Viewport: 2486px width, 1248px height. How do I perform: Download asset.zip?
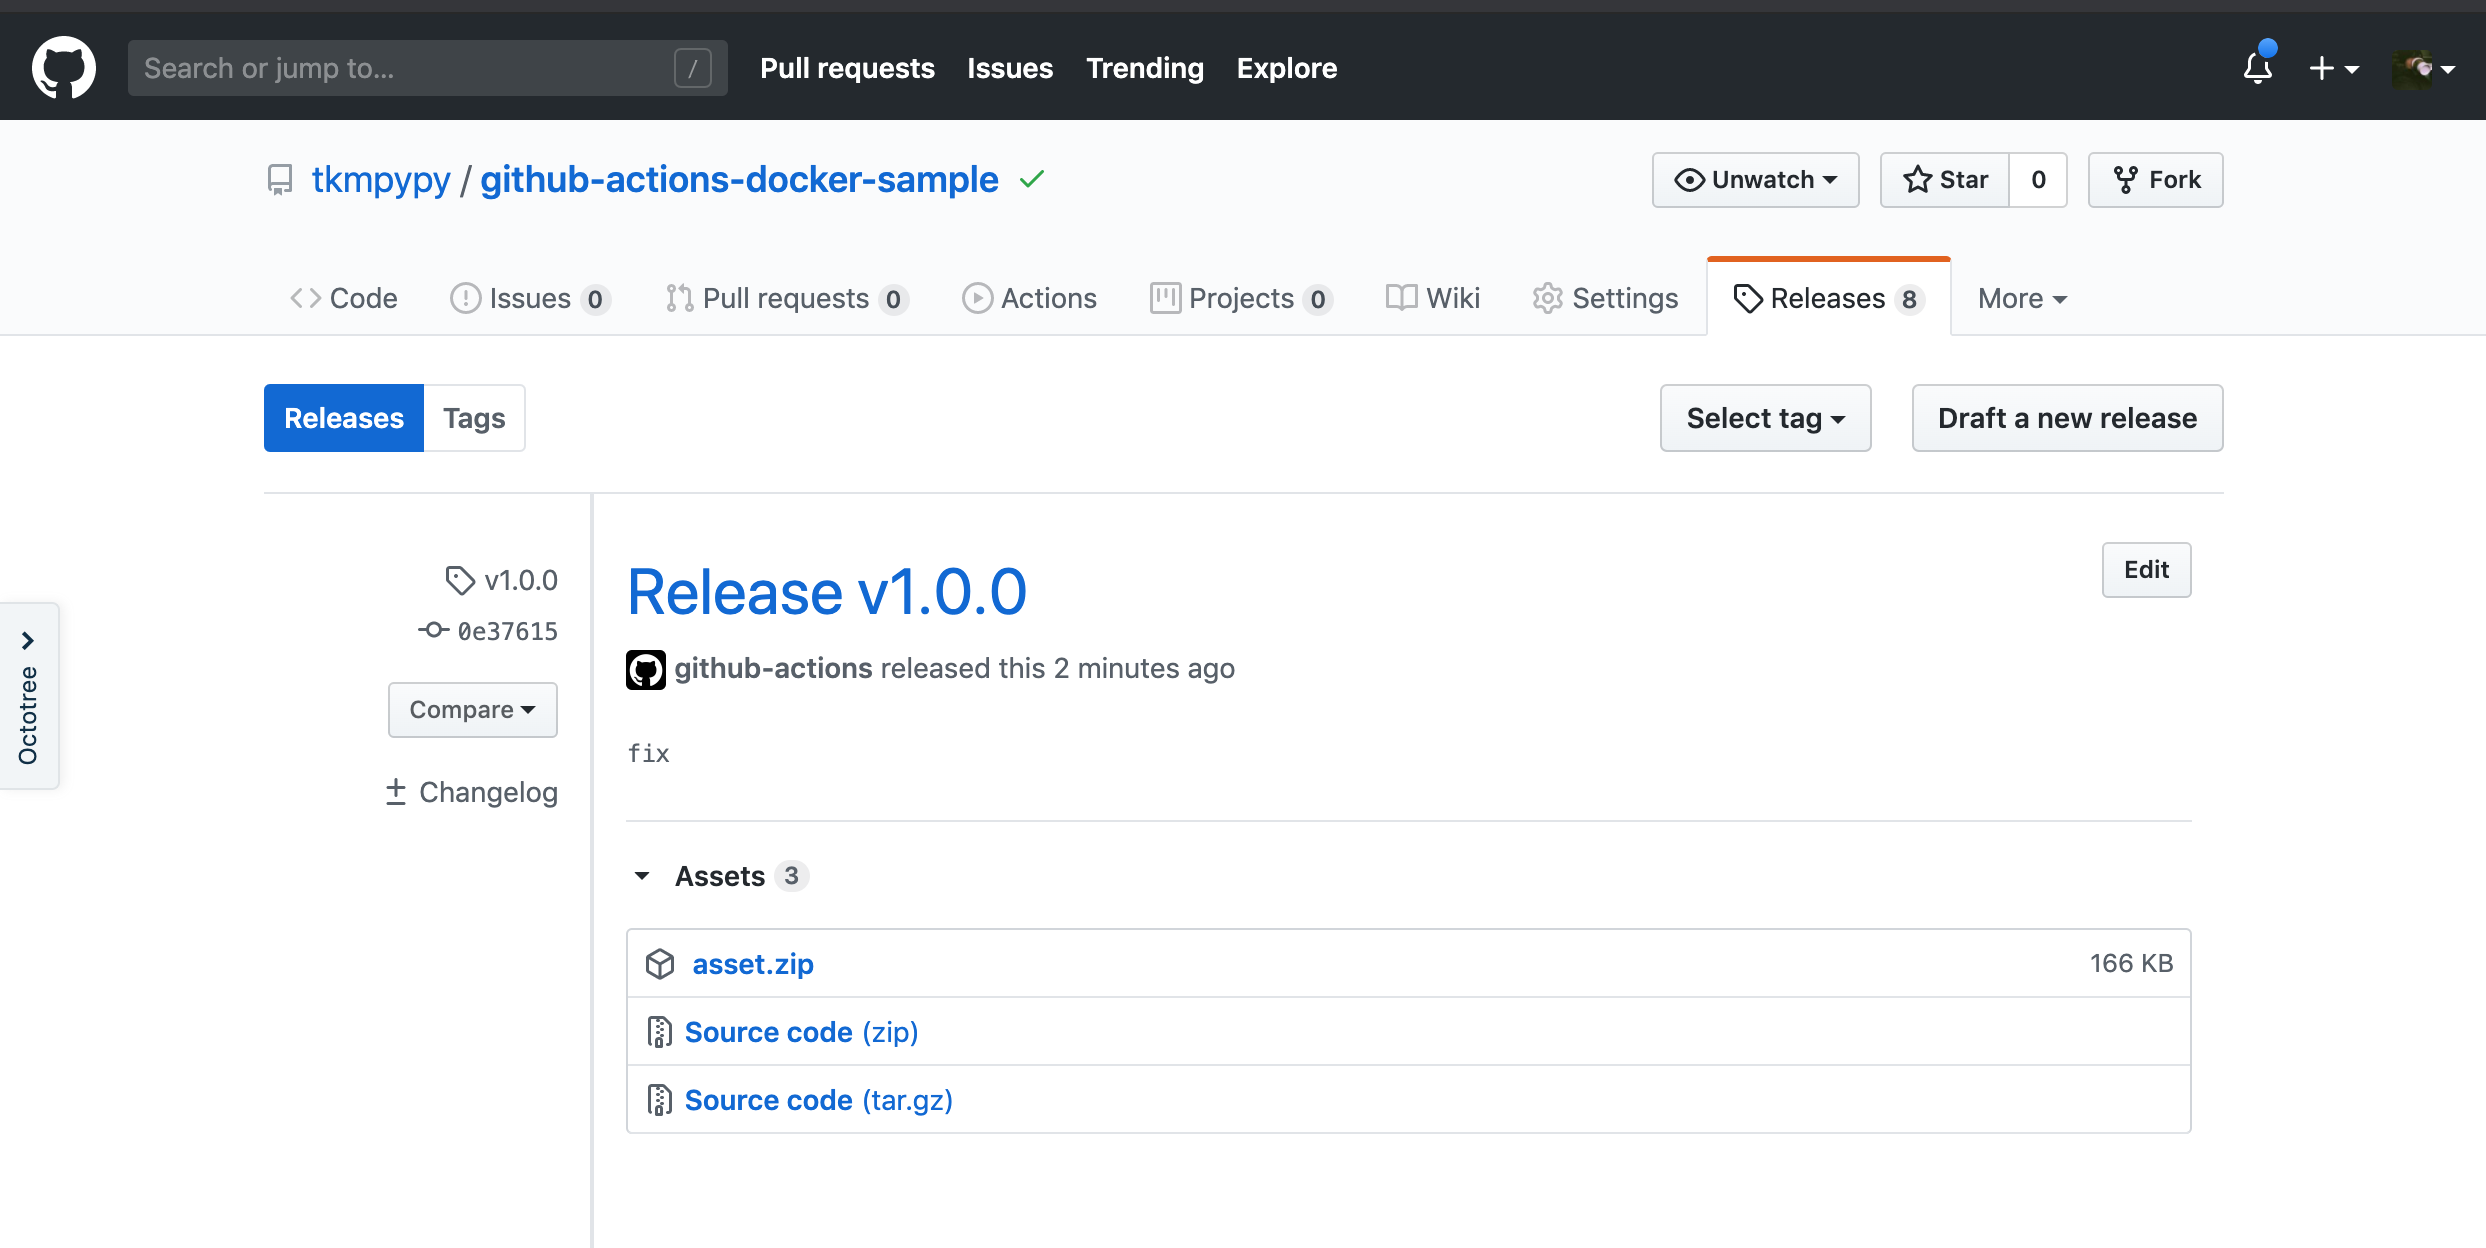[753, 964]
